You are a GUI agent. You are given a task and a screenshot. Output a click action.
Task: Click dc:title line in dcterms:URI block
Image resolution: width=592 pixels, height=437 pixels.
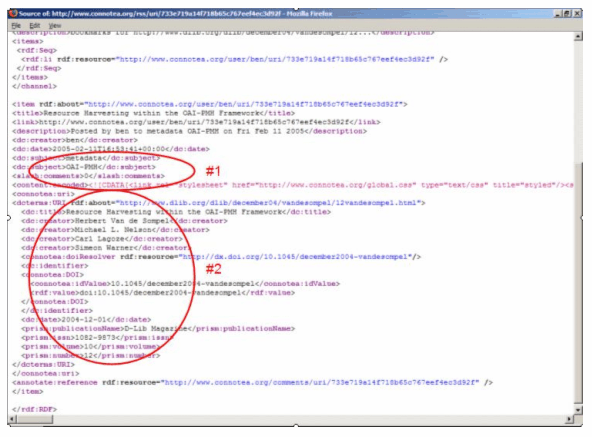click(176, 212)
